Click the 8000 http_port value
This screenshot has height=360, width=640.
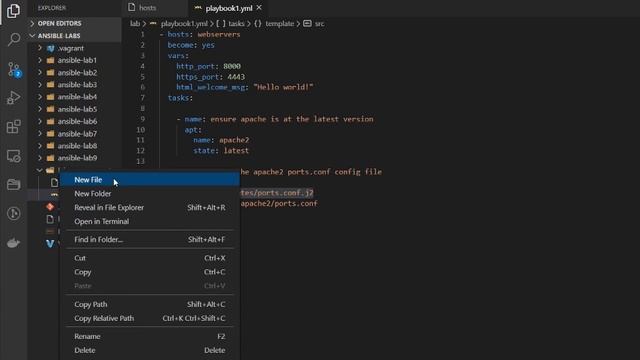(x=232, y=66)
